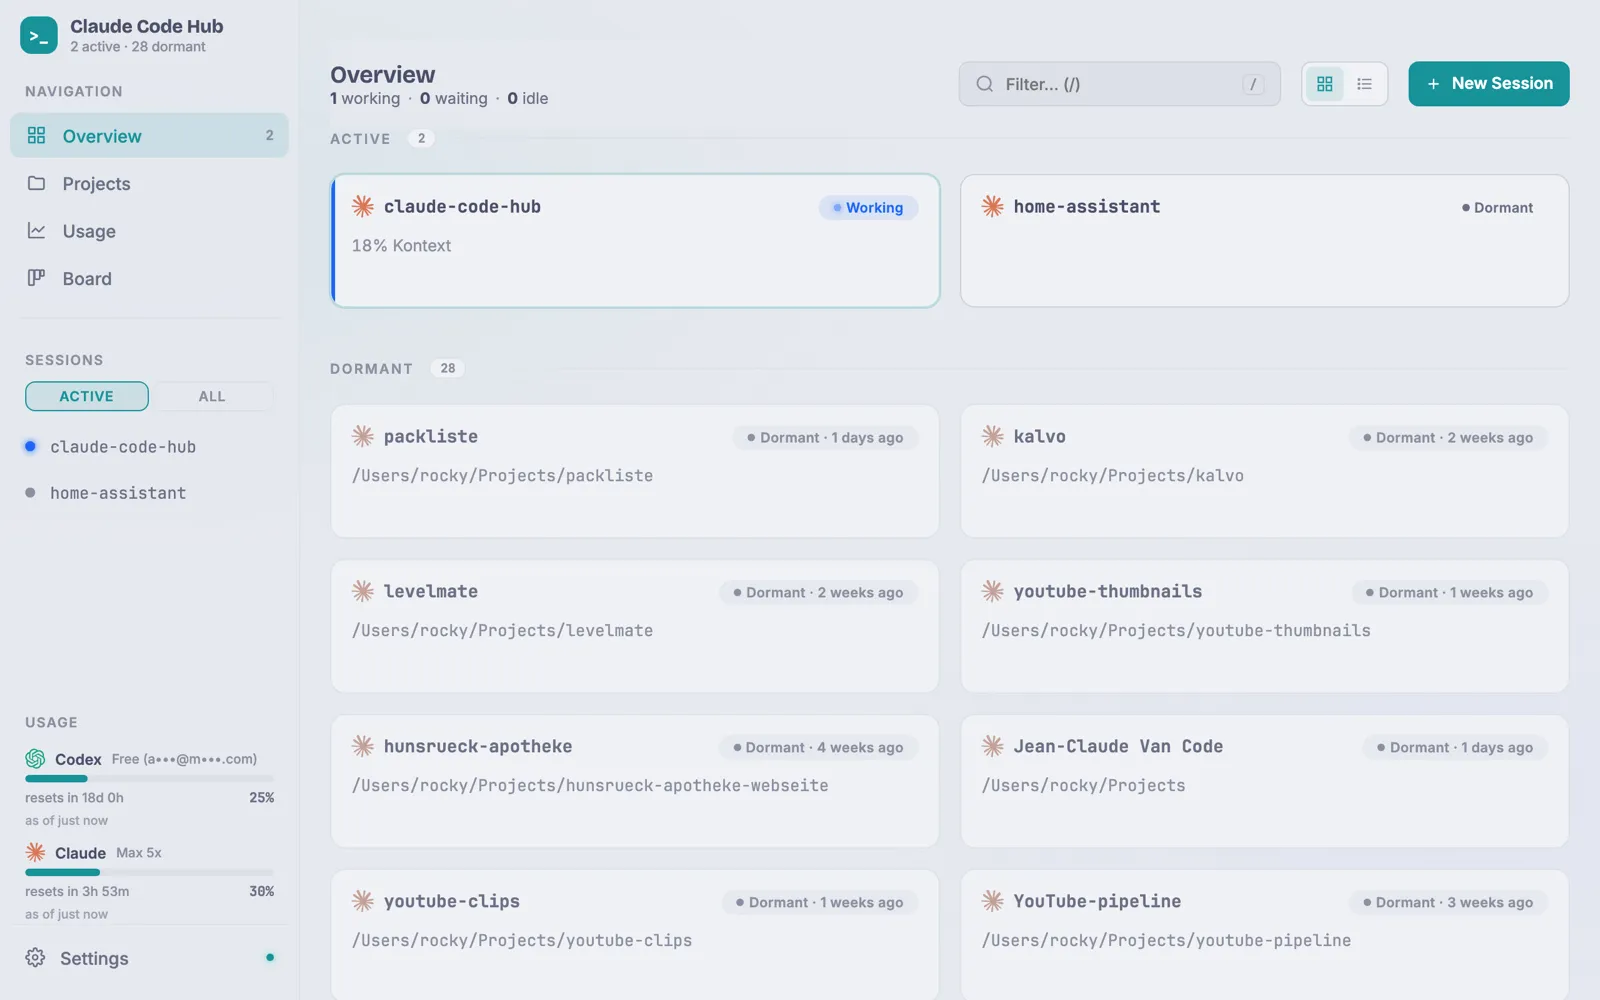Open the Projects folder icon
Viewport: 1600px width, 1000px height.
36,183
